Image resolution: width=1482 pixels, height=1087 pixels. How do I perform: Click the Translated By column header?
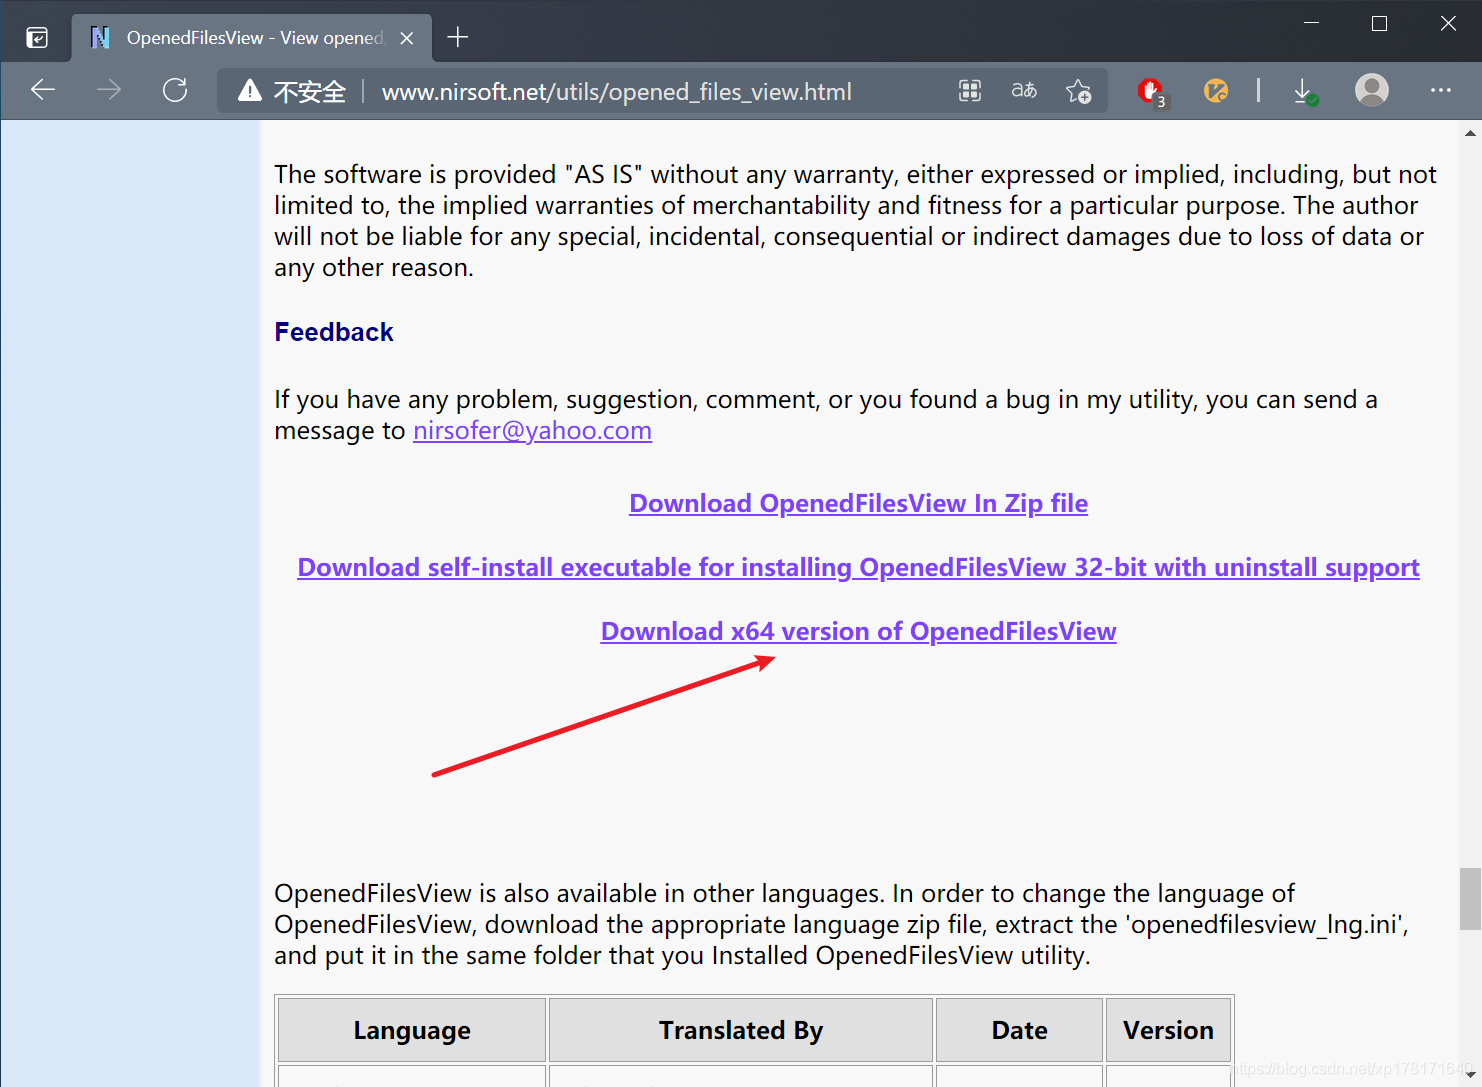click(741, 1030)
